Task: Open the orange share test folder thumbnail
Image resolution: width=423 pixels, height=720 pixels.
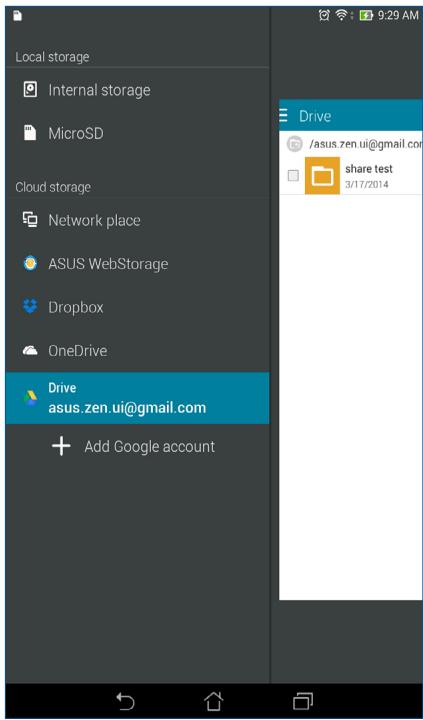Action: pyautogui.click(x=322, y=175)
